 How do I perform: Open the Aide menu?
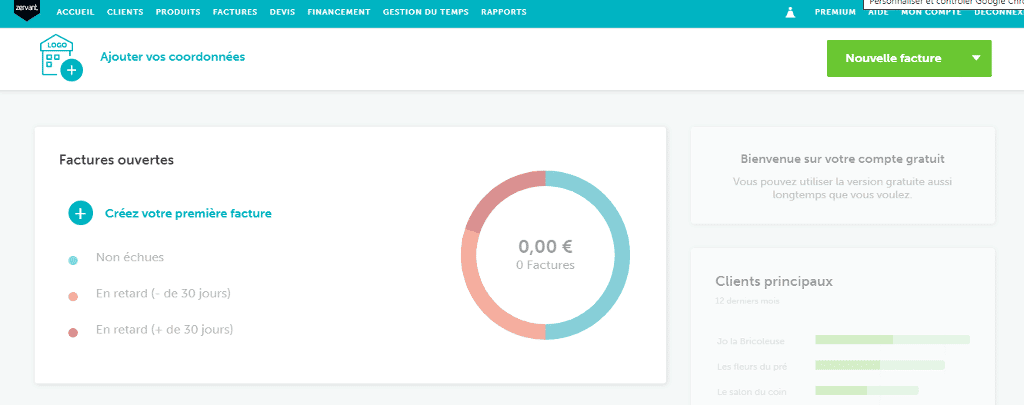pyautogui.click(x=878, y=12)
